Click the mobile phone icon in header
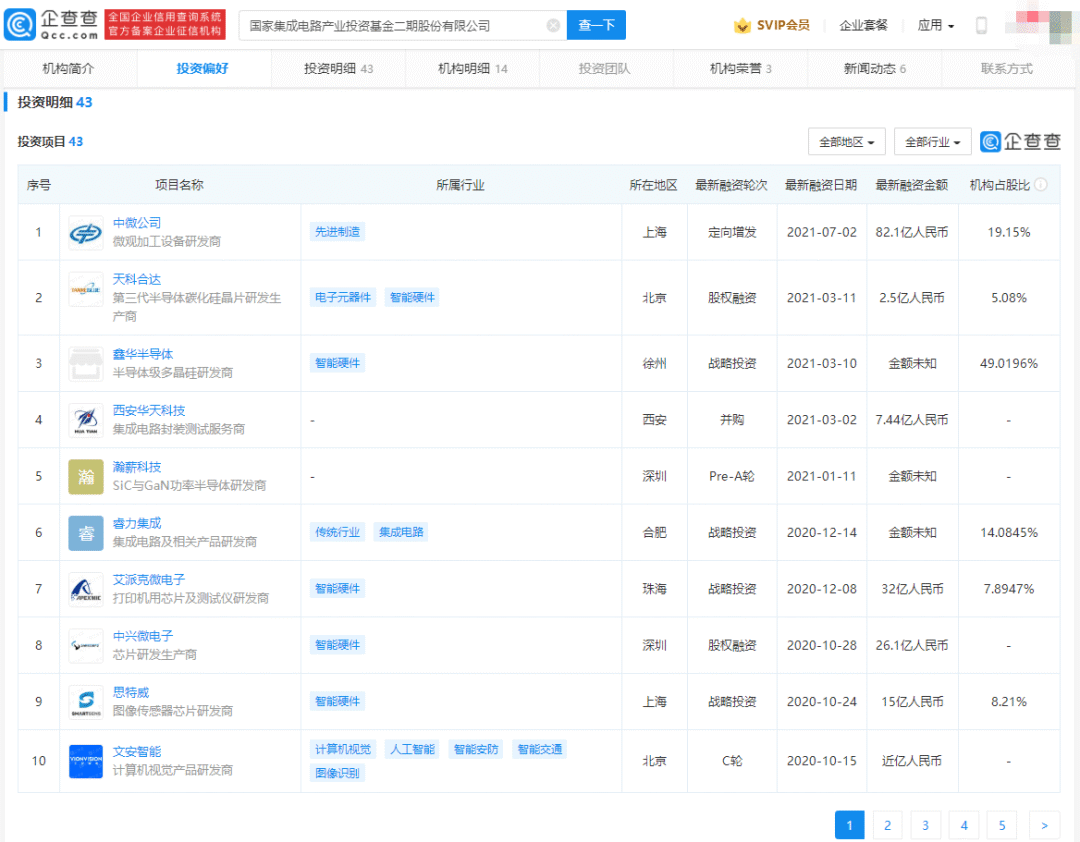The width and height of the screenshot is (1080, 842). coord(982,25)
